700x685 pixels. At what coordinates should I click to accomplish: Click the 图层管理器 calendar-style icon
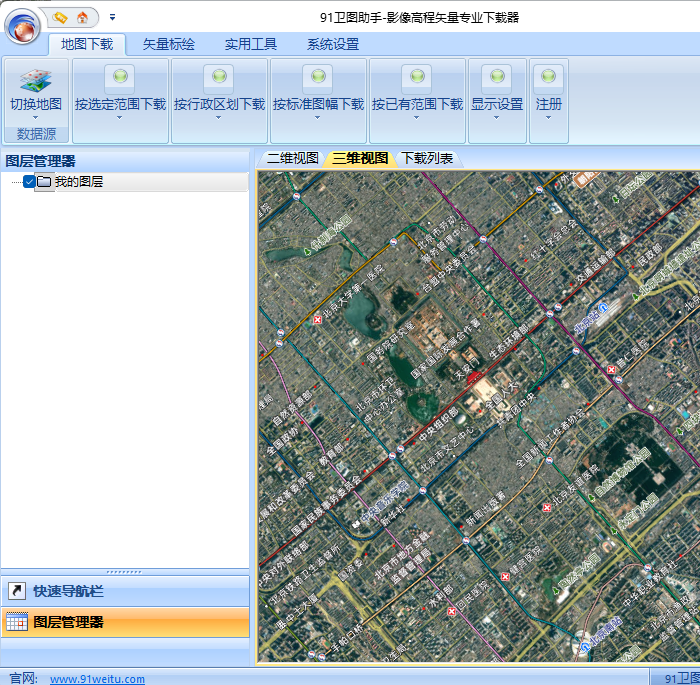[17, 622]
